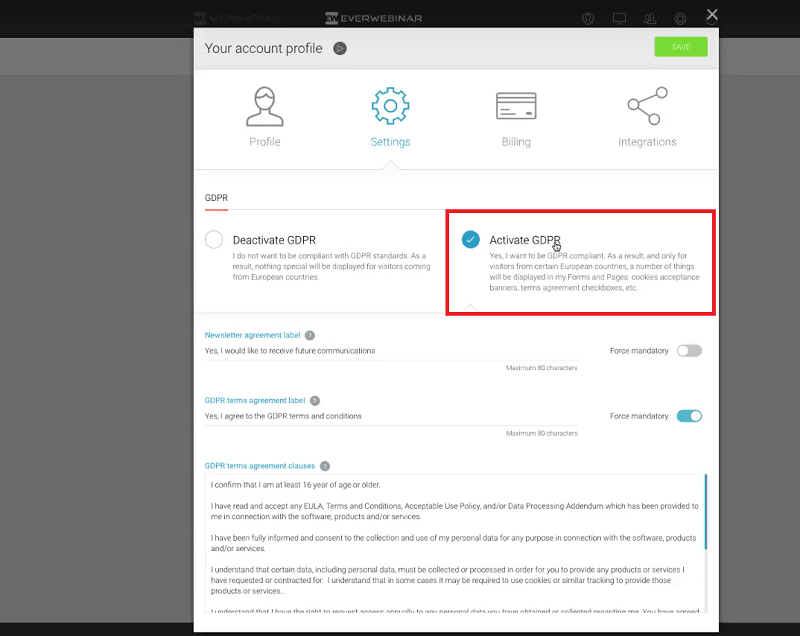Click the support lifebuoy icon in header
The width and height of the screenshot is (800, 636).
click(680, 19)
